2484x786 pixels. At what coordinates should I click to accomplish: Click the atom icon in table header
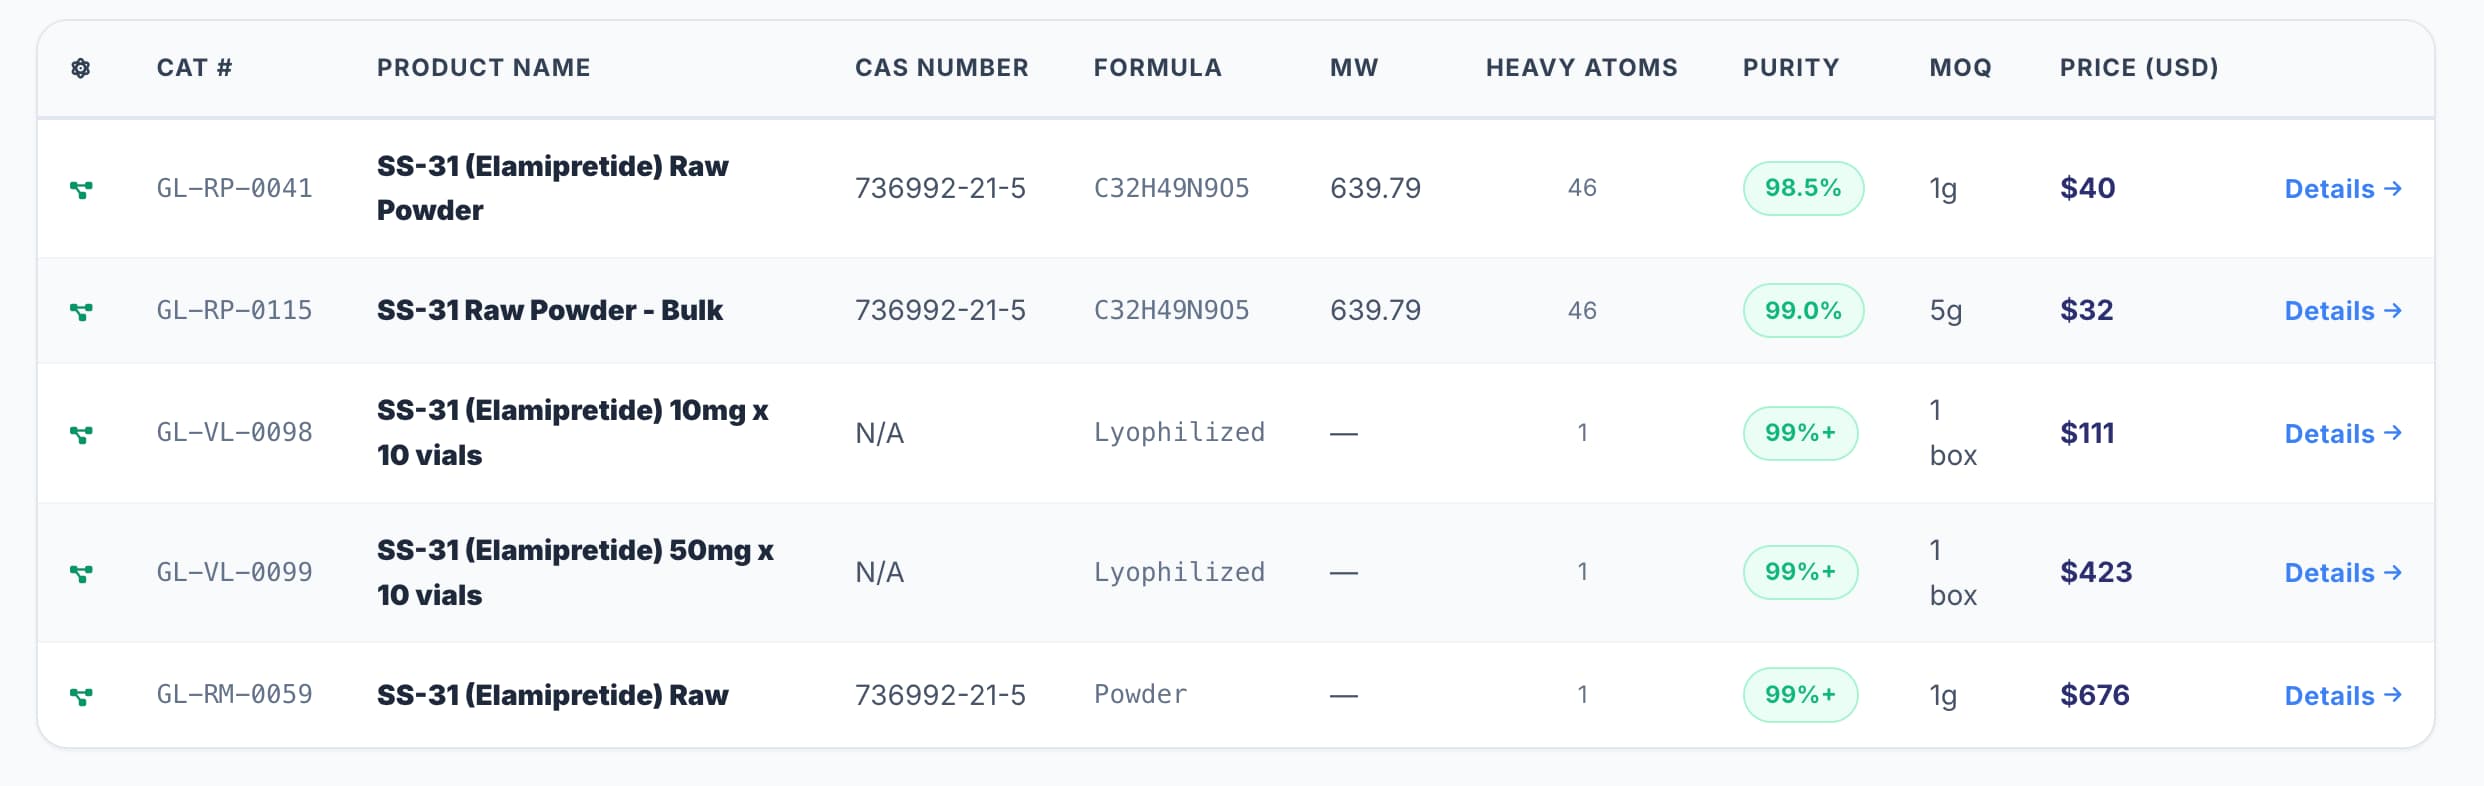81,68
